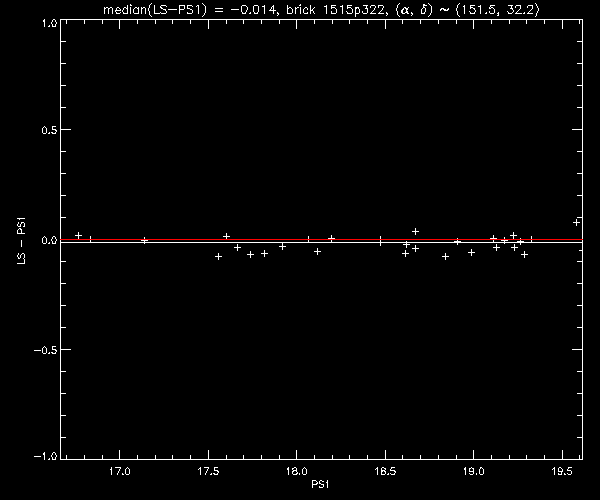Image resolution: width=600 pixels, height=500 pixels.
Task: Select the rightmost plus marker near PS1 19.6
Action: [576, 222]
